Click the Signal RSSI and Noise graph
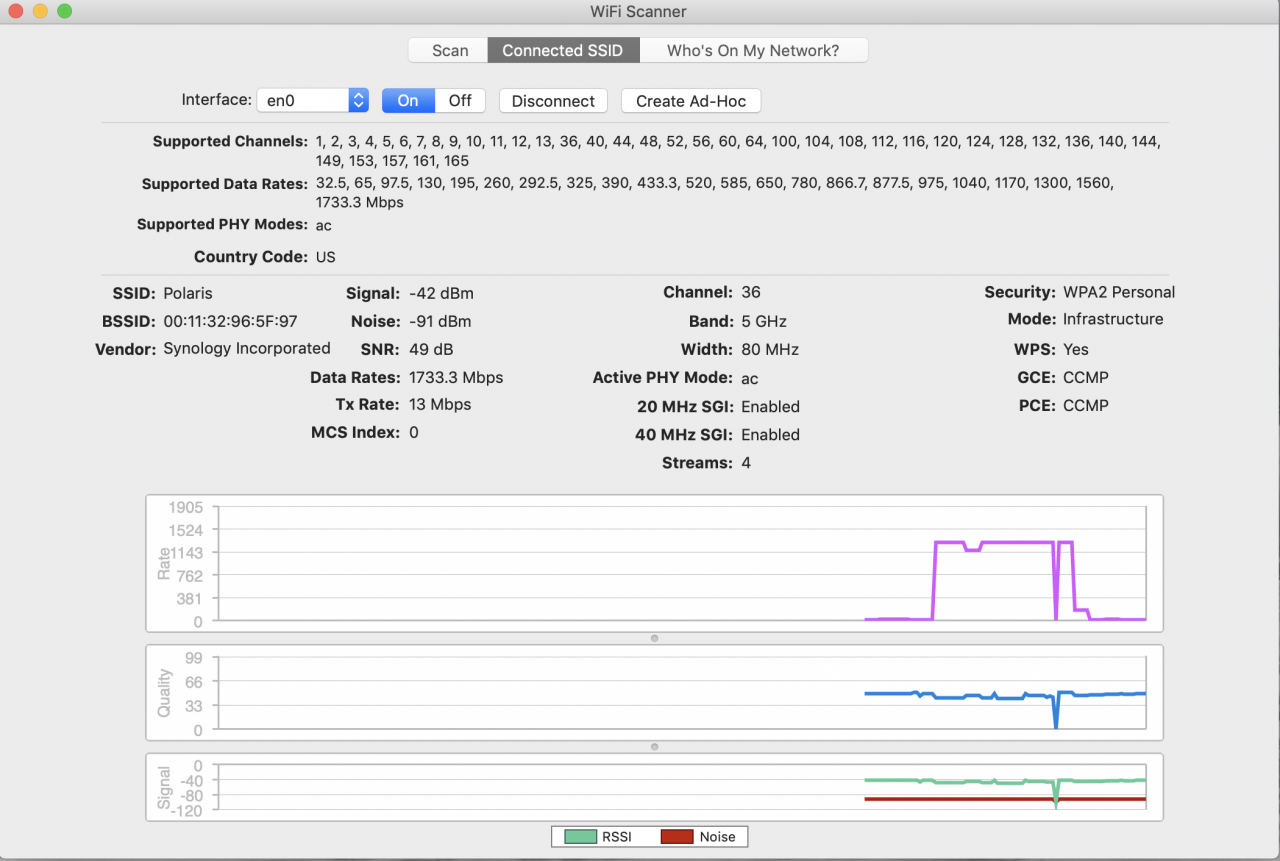 [x=655, y=787]
